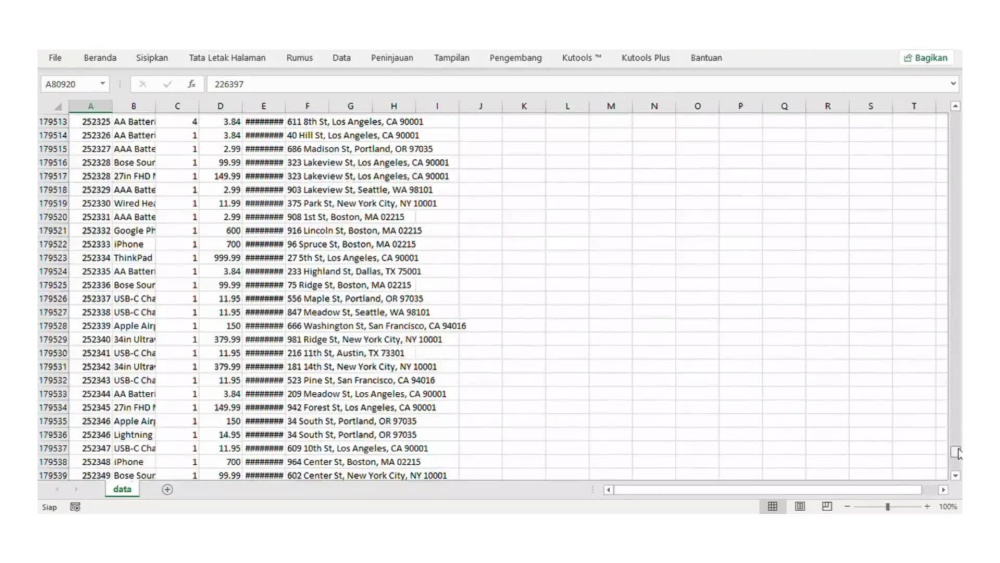
Task: Switch to the Rumus tab
Action: (x=299, y=57)
